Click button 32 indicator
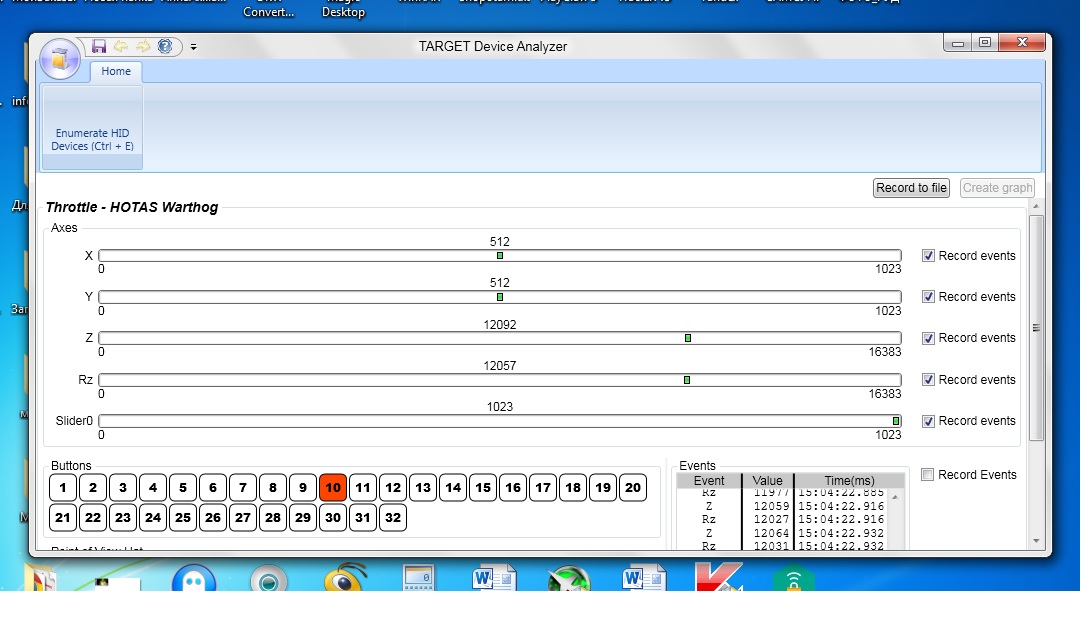 (x=393, y=518)
